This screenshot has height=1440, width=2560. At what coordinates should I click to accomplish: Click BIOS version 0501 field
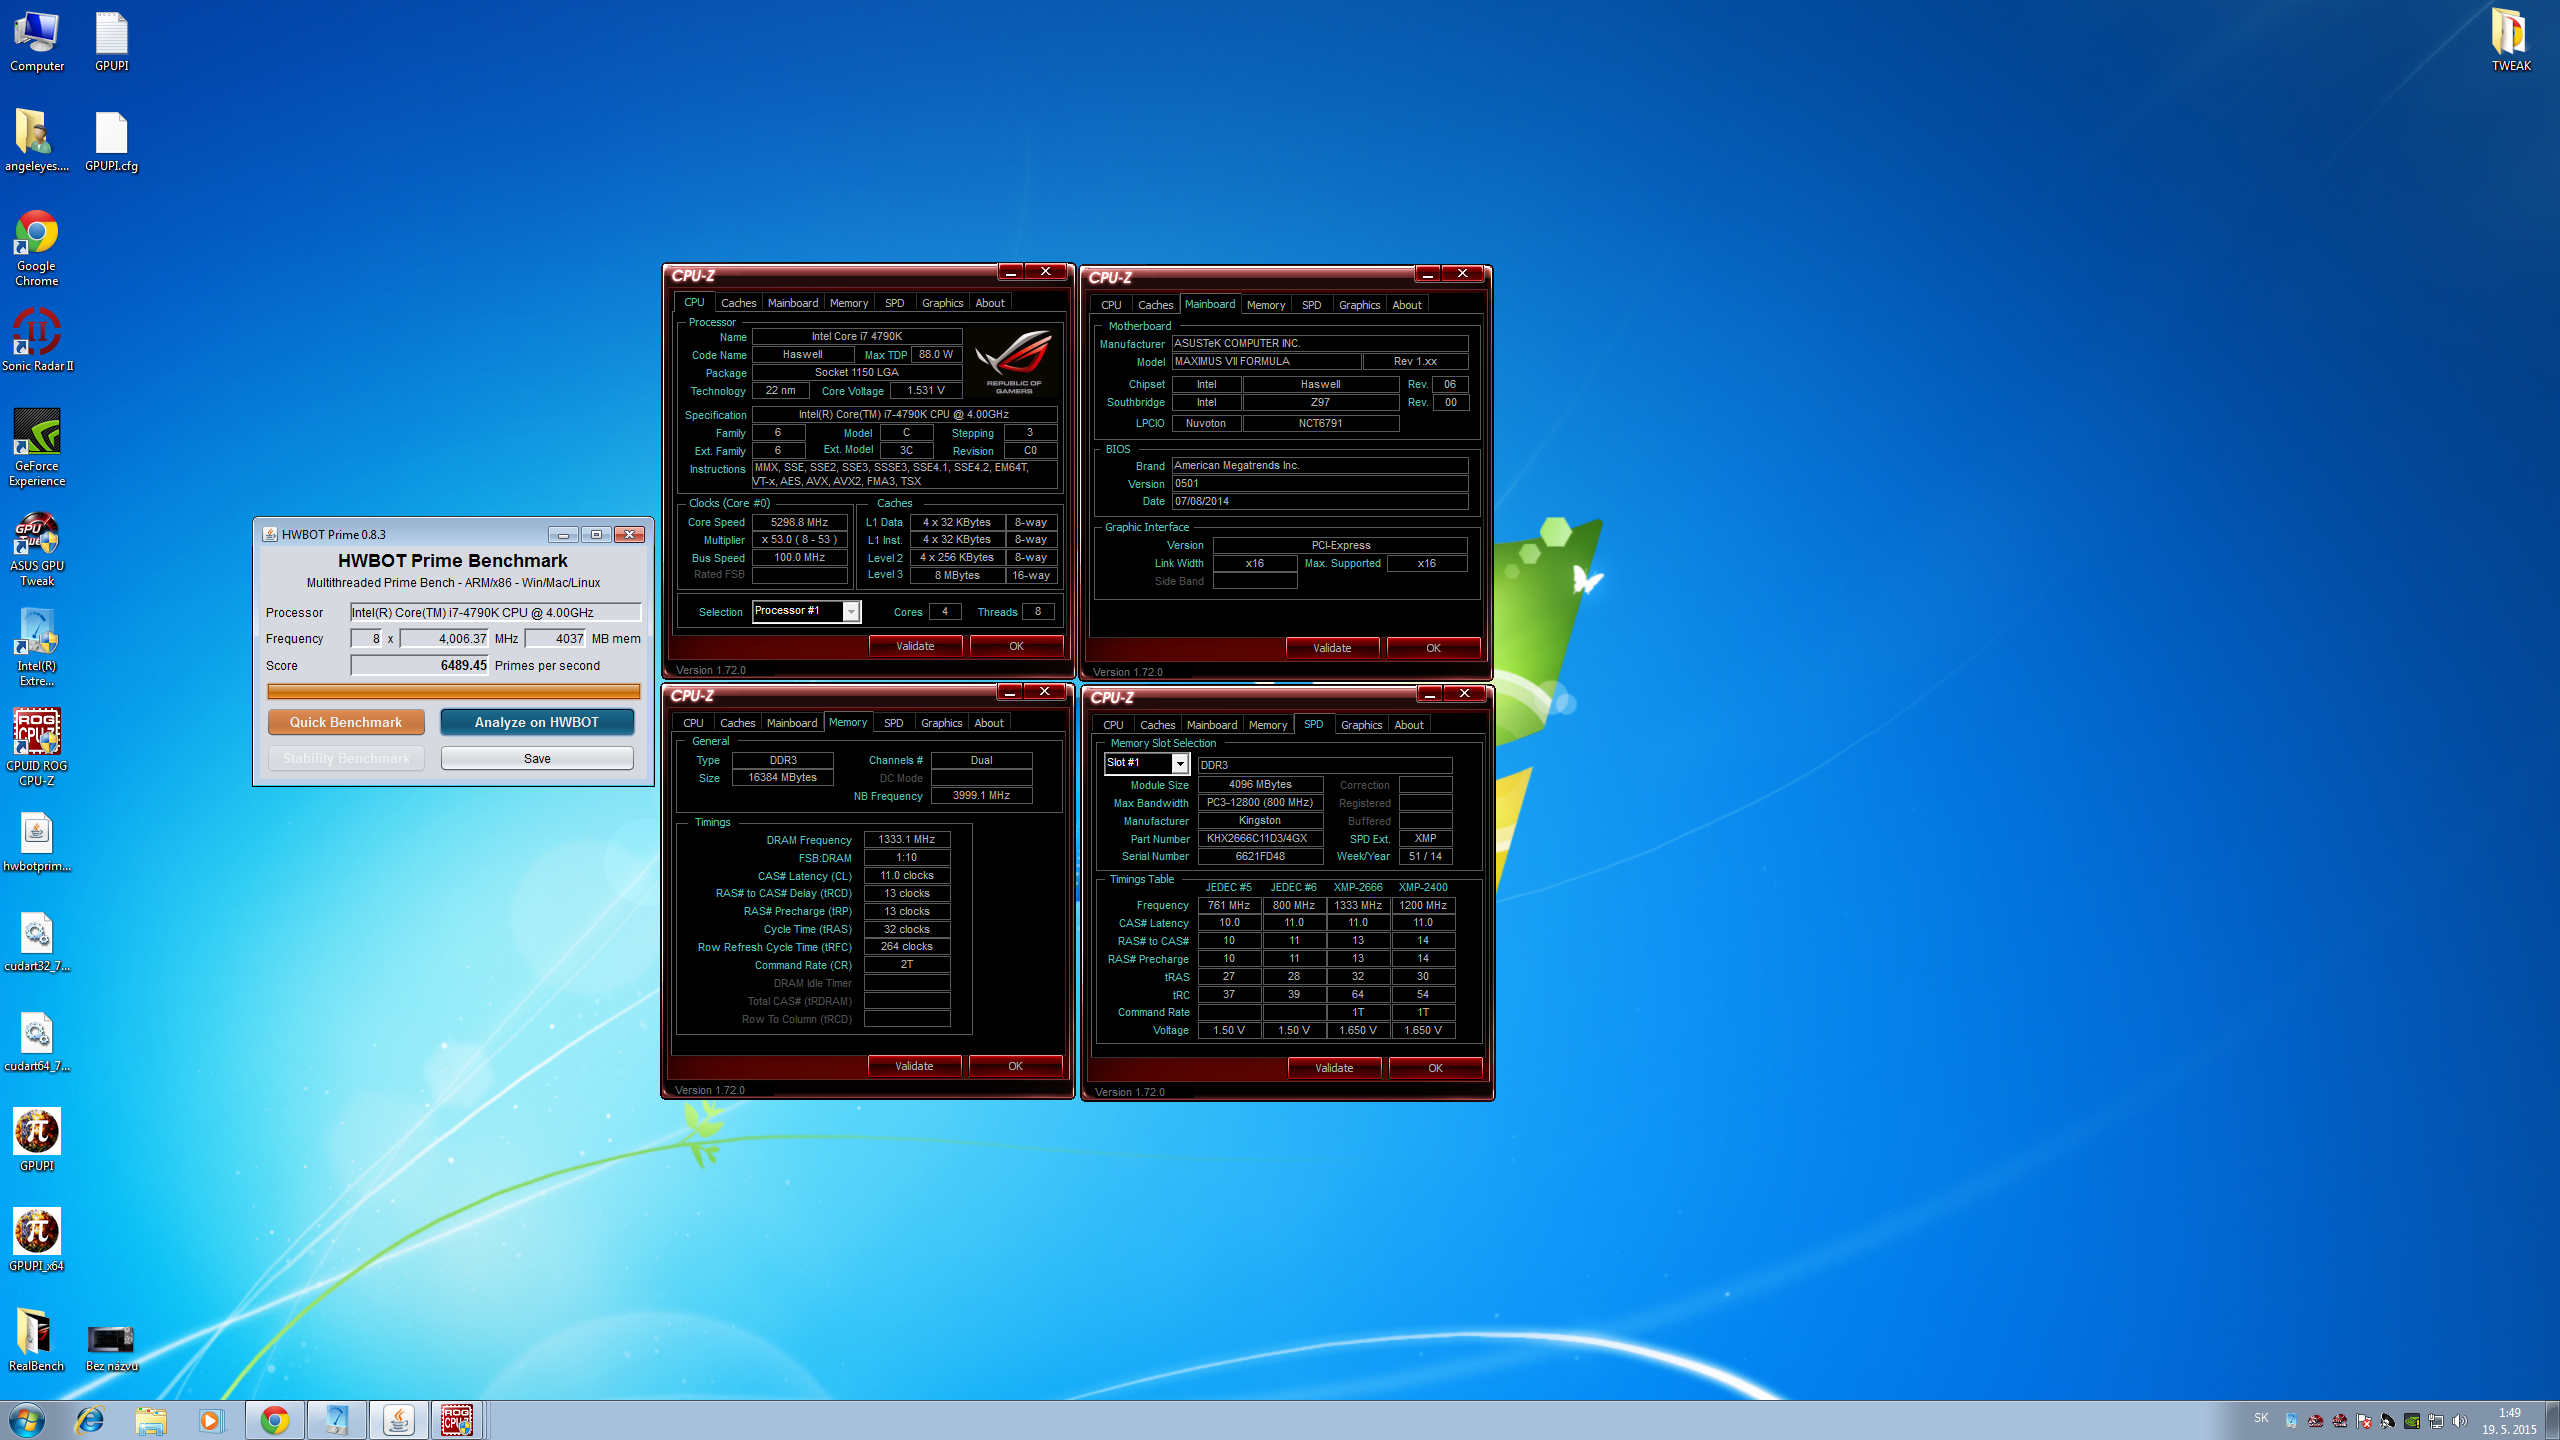click(x=1319, y=484)
